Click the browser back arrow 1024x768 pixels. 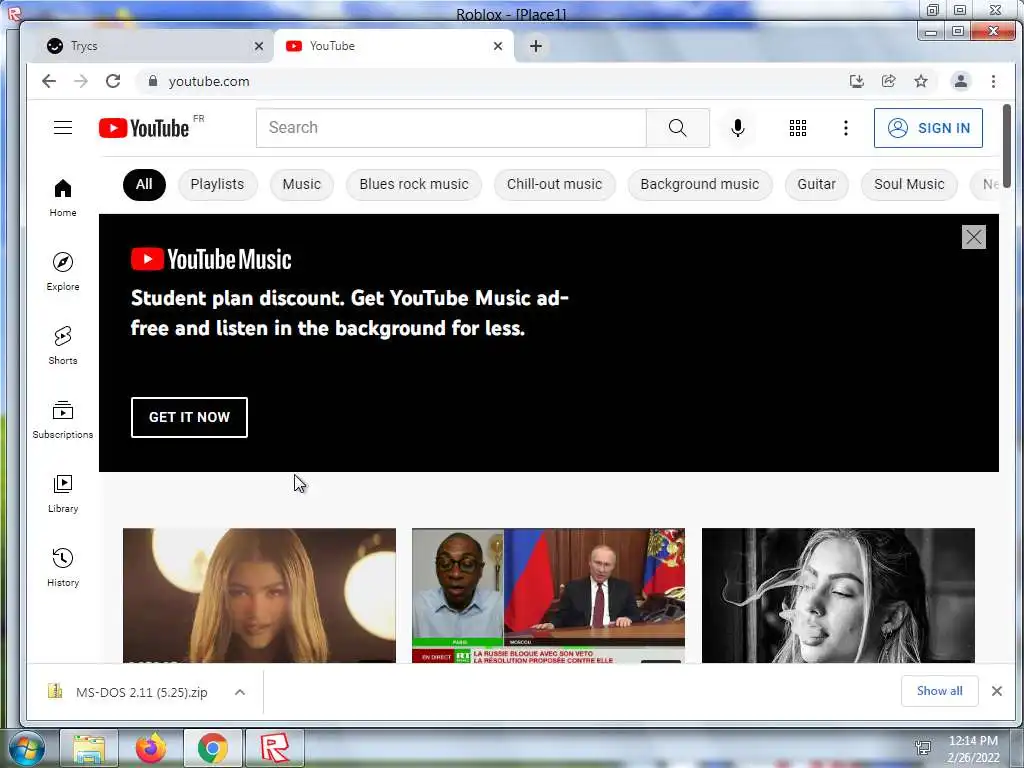pyautogui.click(x=49, y=82)
